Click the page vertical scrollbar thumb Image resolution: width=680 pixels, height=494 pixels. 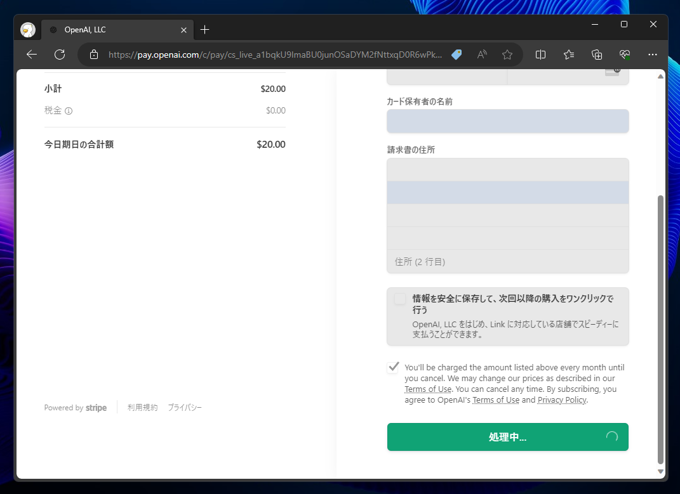tap(660, 330)
